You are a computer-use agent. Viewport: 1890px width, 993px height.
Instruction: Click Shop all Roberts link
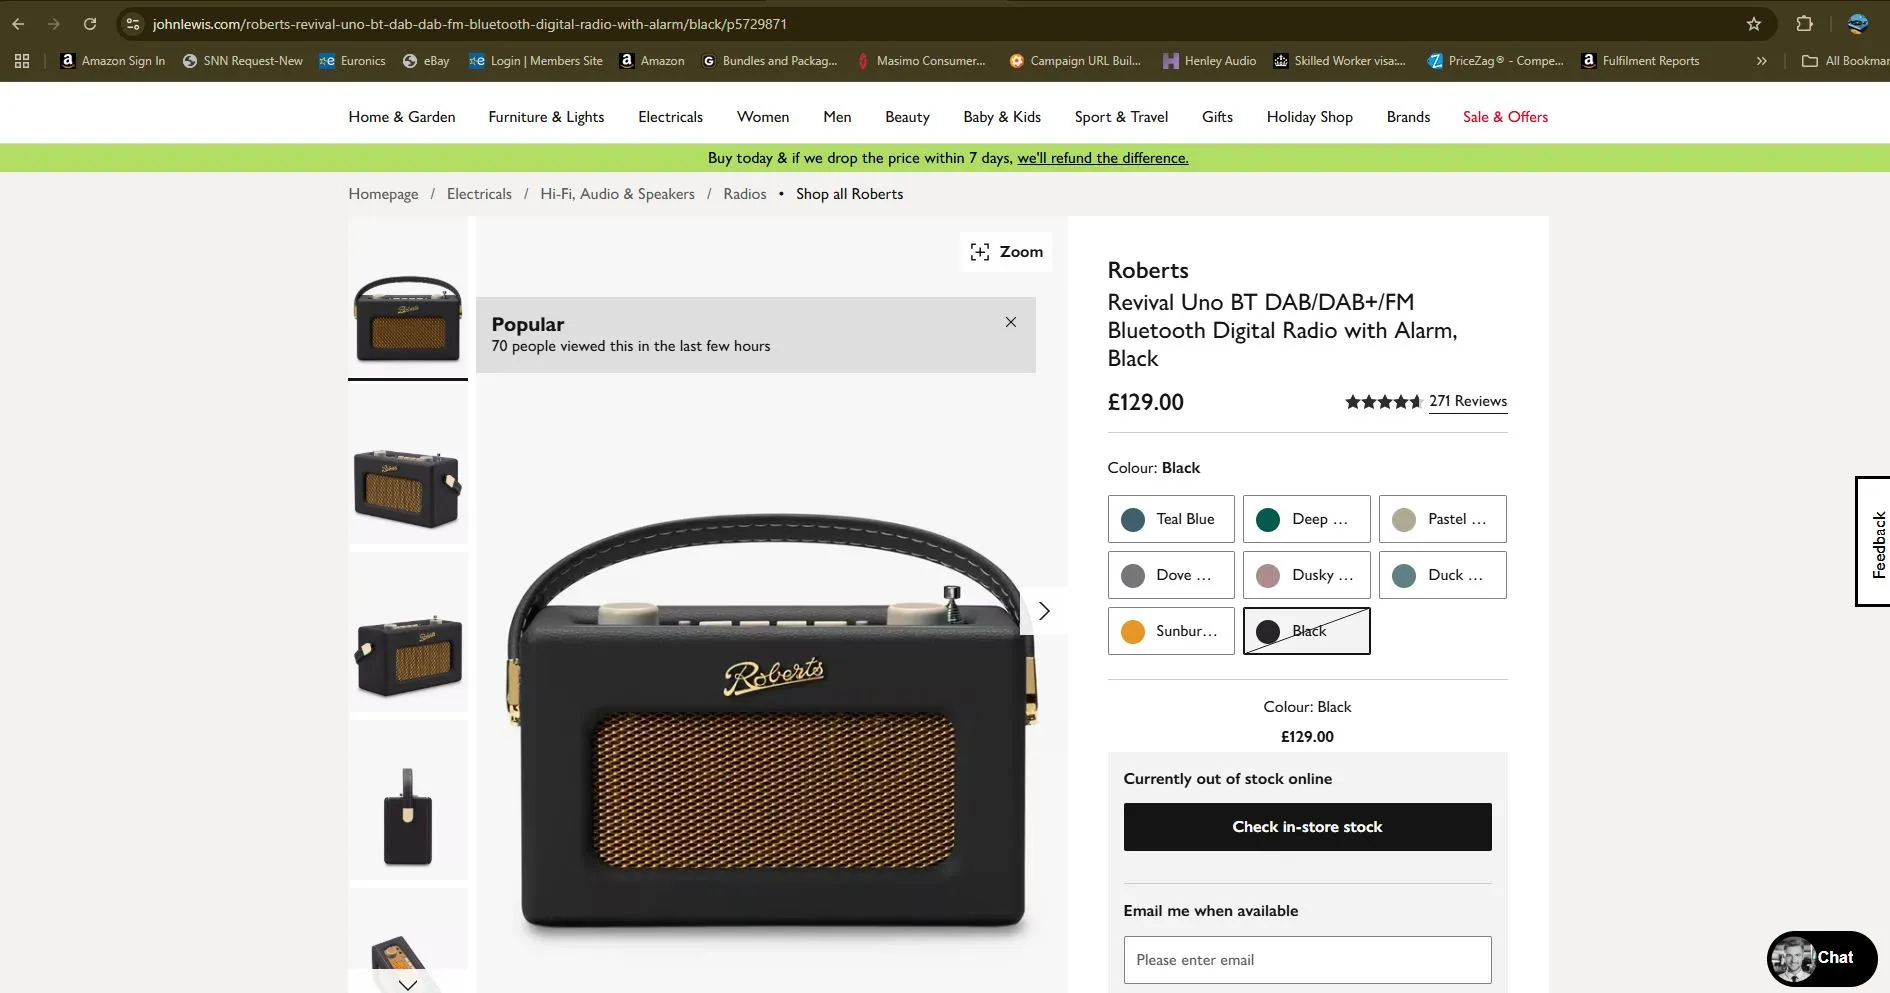849,194
